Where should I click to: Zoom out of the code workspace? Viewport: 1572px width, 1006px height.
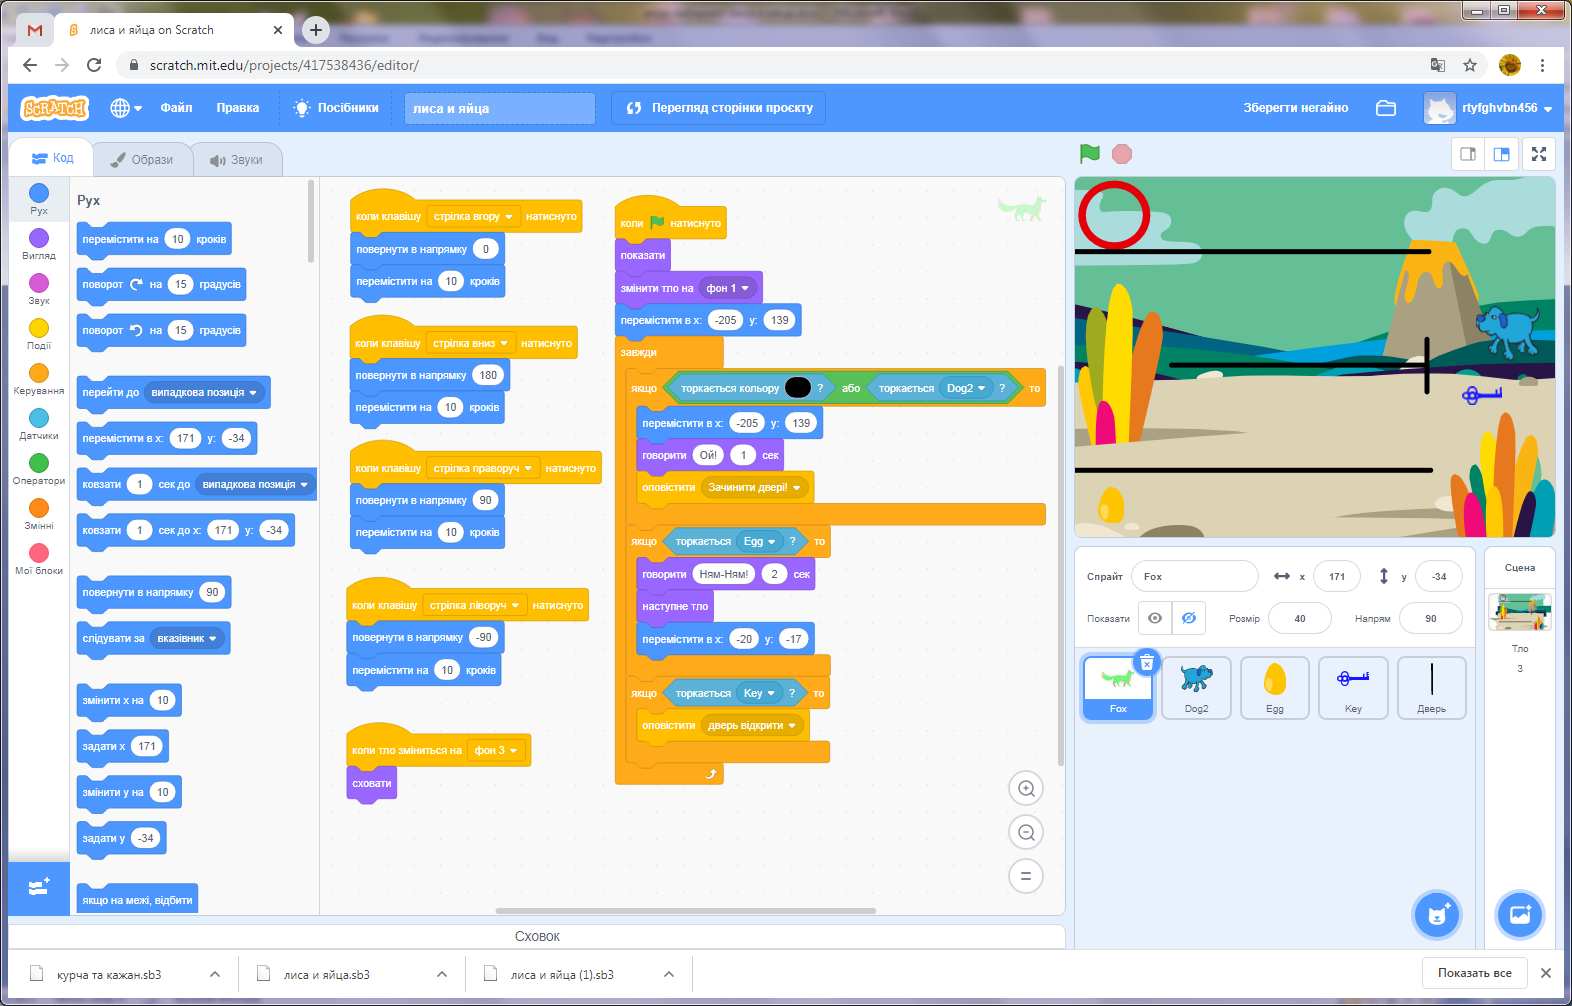coord(1026,833)
